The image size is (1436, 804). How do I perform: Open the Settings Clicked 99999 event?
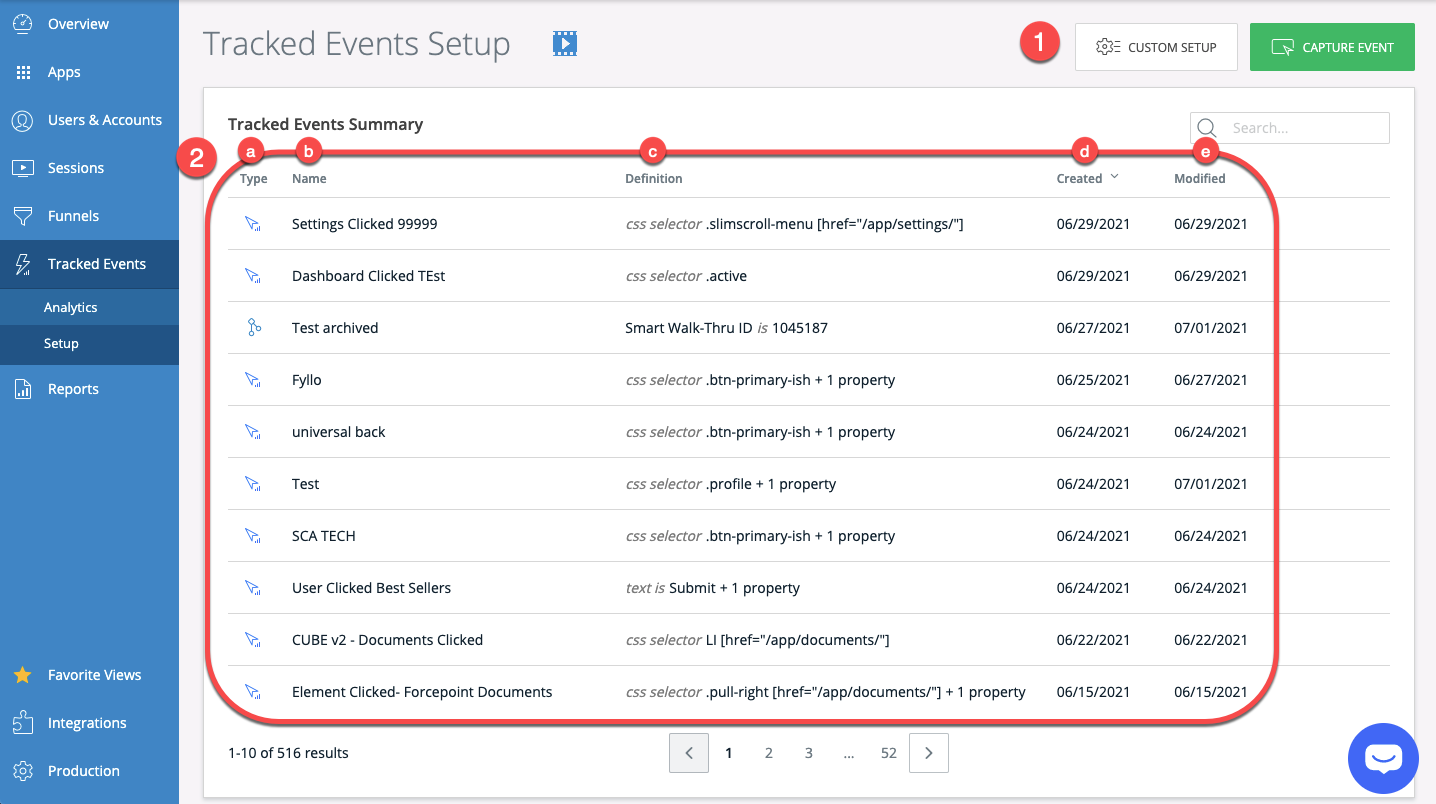pyautogui.click(x=364, y=224)
